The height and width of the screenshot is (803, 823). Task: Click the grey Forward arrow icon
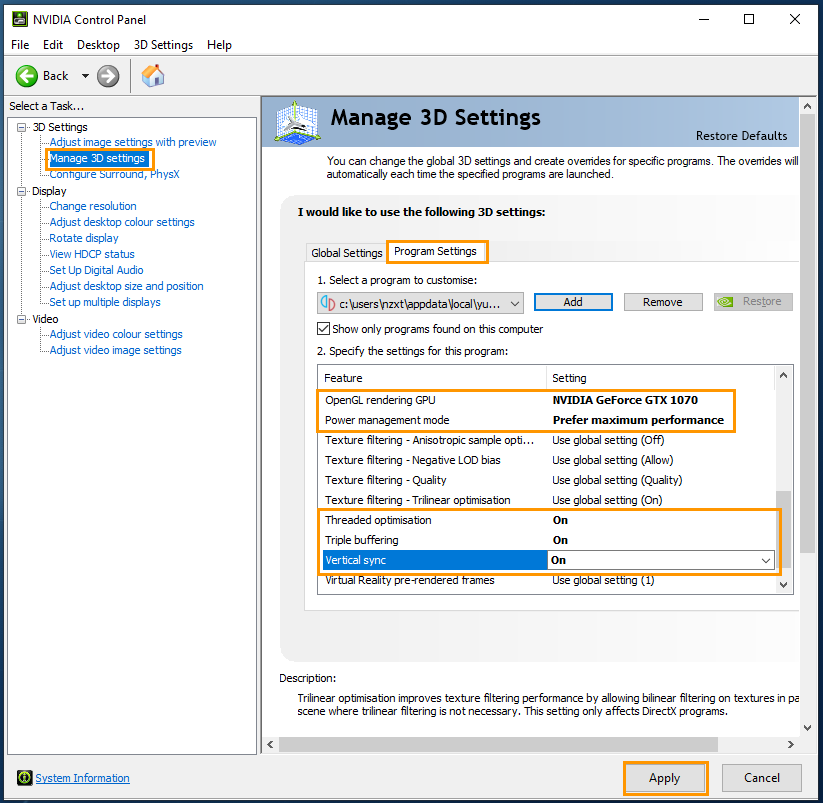pyautogui.click(x=108, y=76)
